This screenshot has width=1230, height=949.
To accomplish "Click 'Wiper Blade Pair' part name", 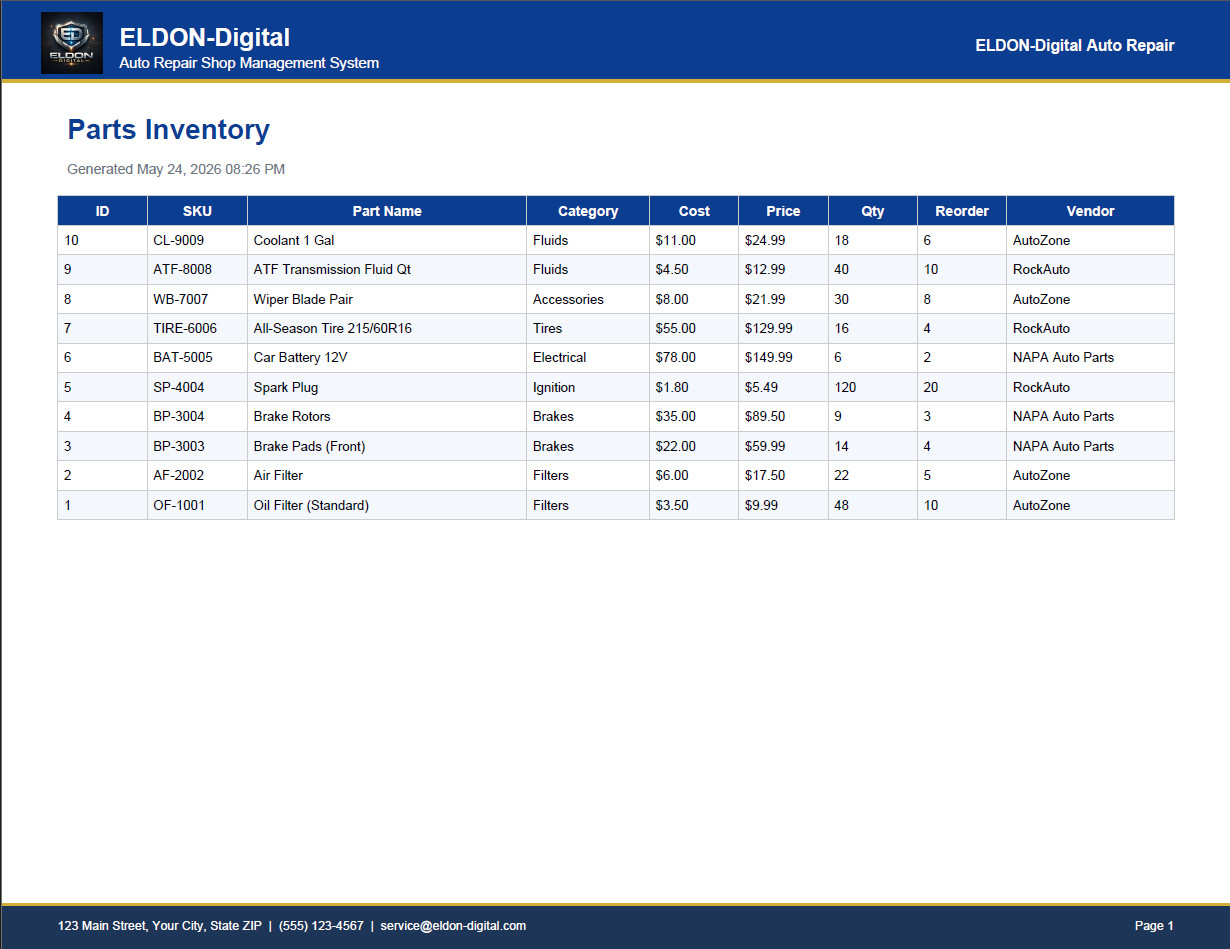I will click(303, 299).
